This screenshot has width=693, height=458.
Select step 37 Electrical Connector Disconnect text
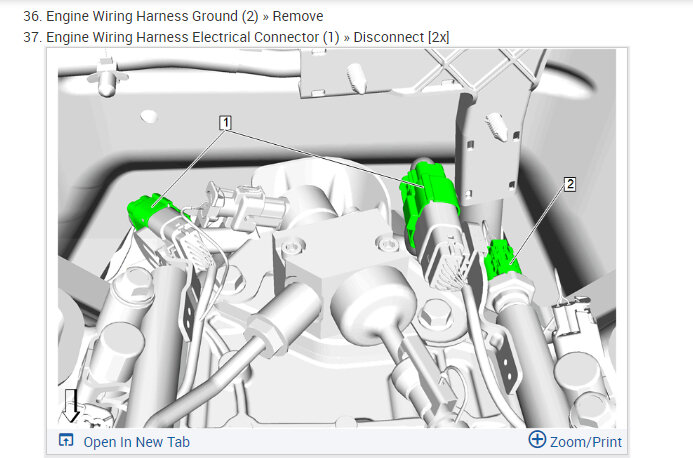point(236,37)
